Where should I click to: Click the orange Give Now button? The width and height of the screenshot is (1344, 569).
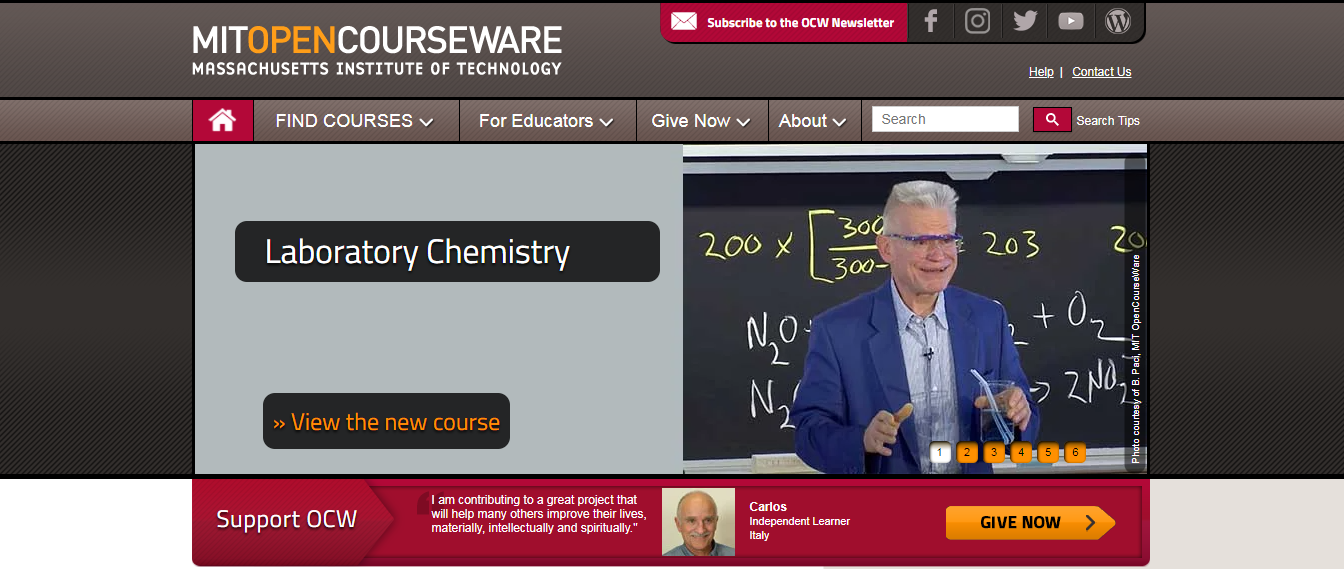click(1030, 522)
